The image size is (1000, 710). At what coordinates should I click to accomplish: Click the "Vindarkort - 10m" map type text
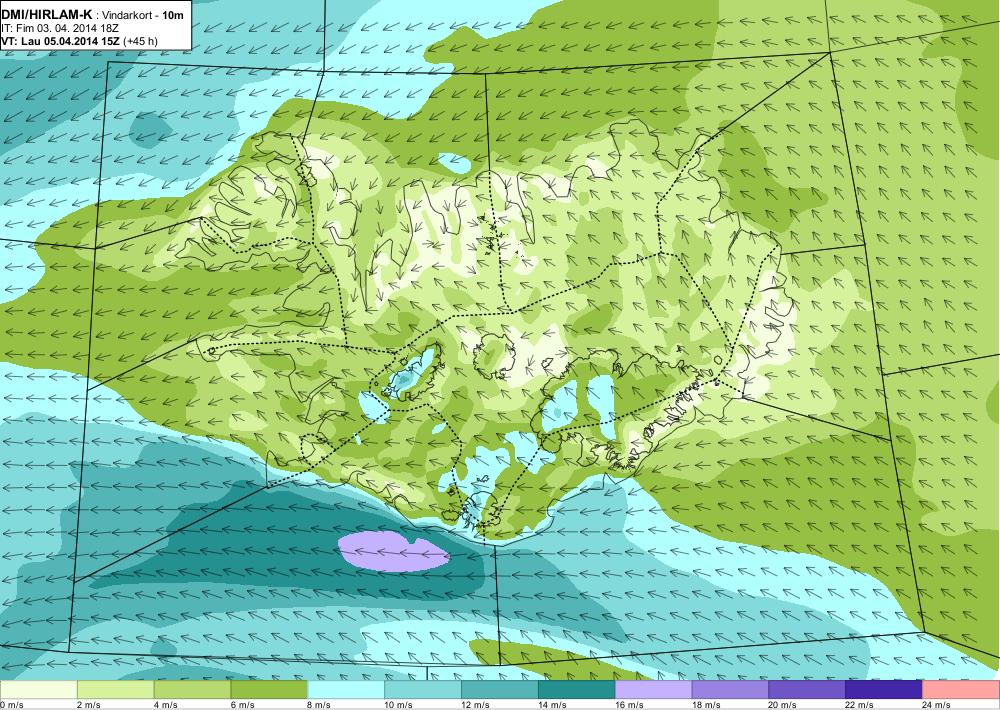(145, 15)
